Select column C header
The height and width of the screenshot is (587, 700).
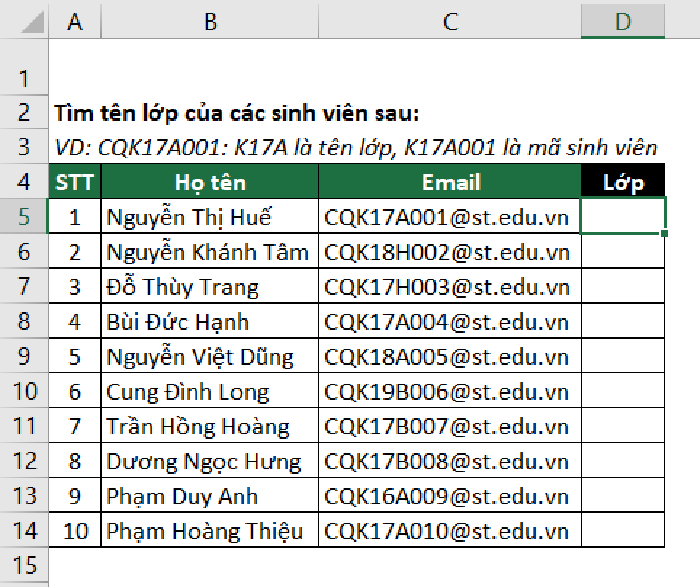(x=450, y=21)
